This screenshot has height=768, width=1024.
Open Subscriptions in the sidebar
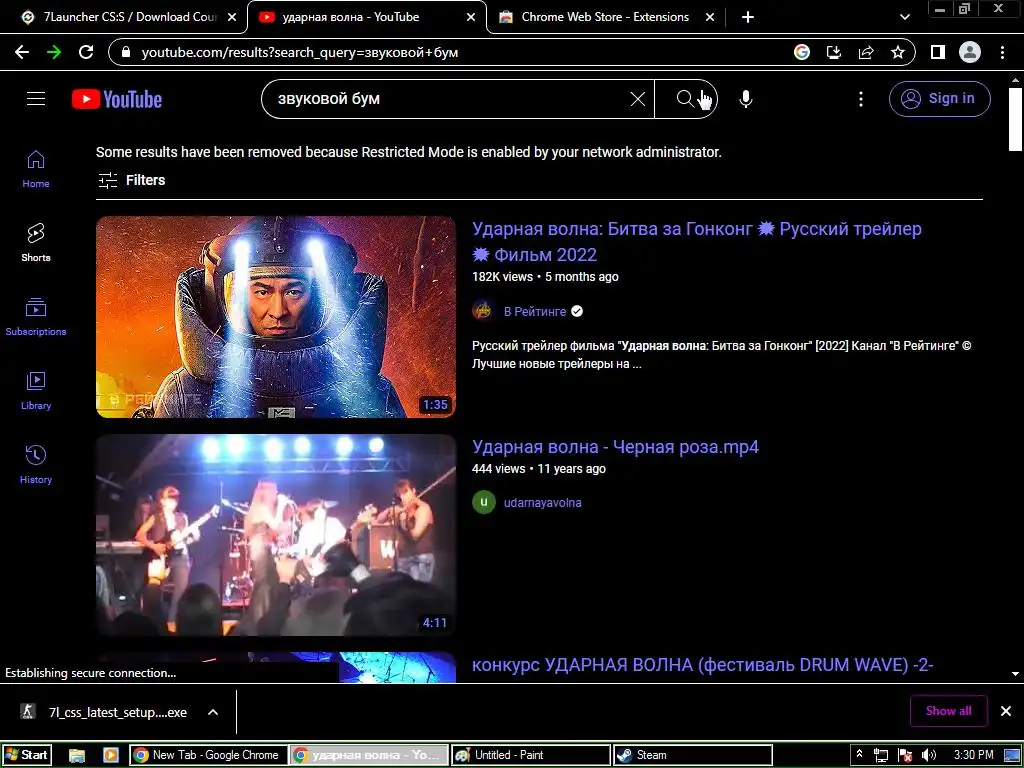[36, 317]
